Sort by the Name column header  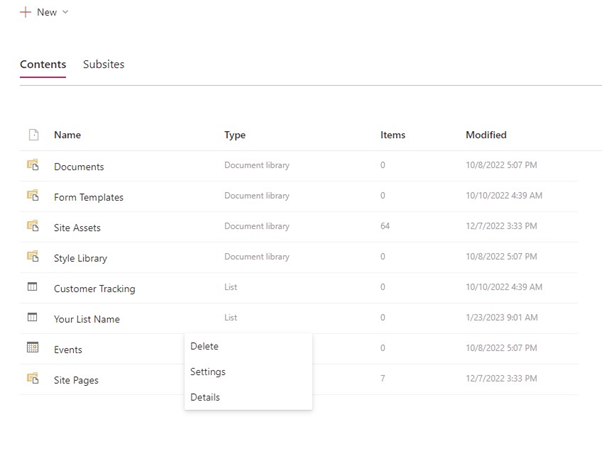tap(67, 135)
